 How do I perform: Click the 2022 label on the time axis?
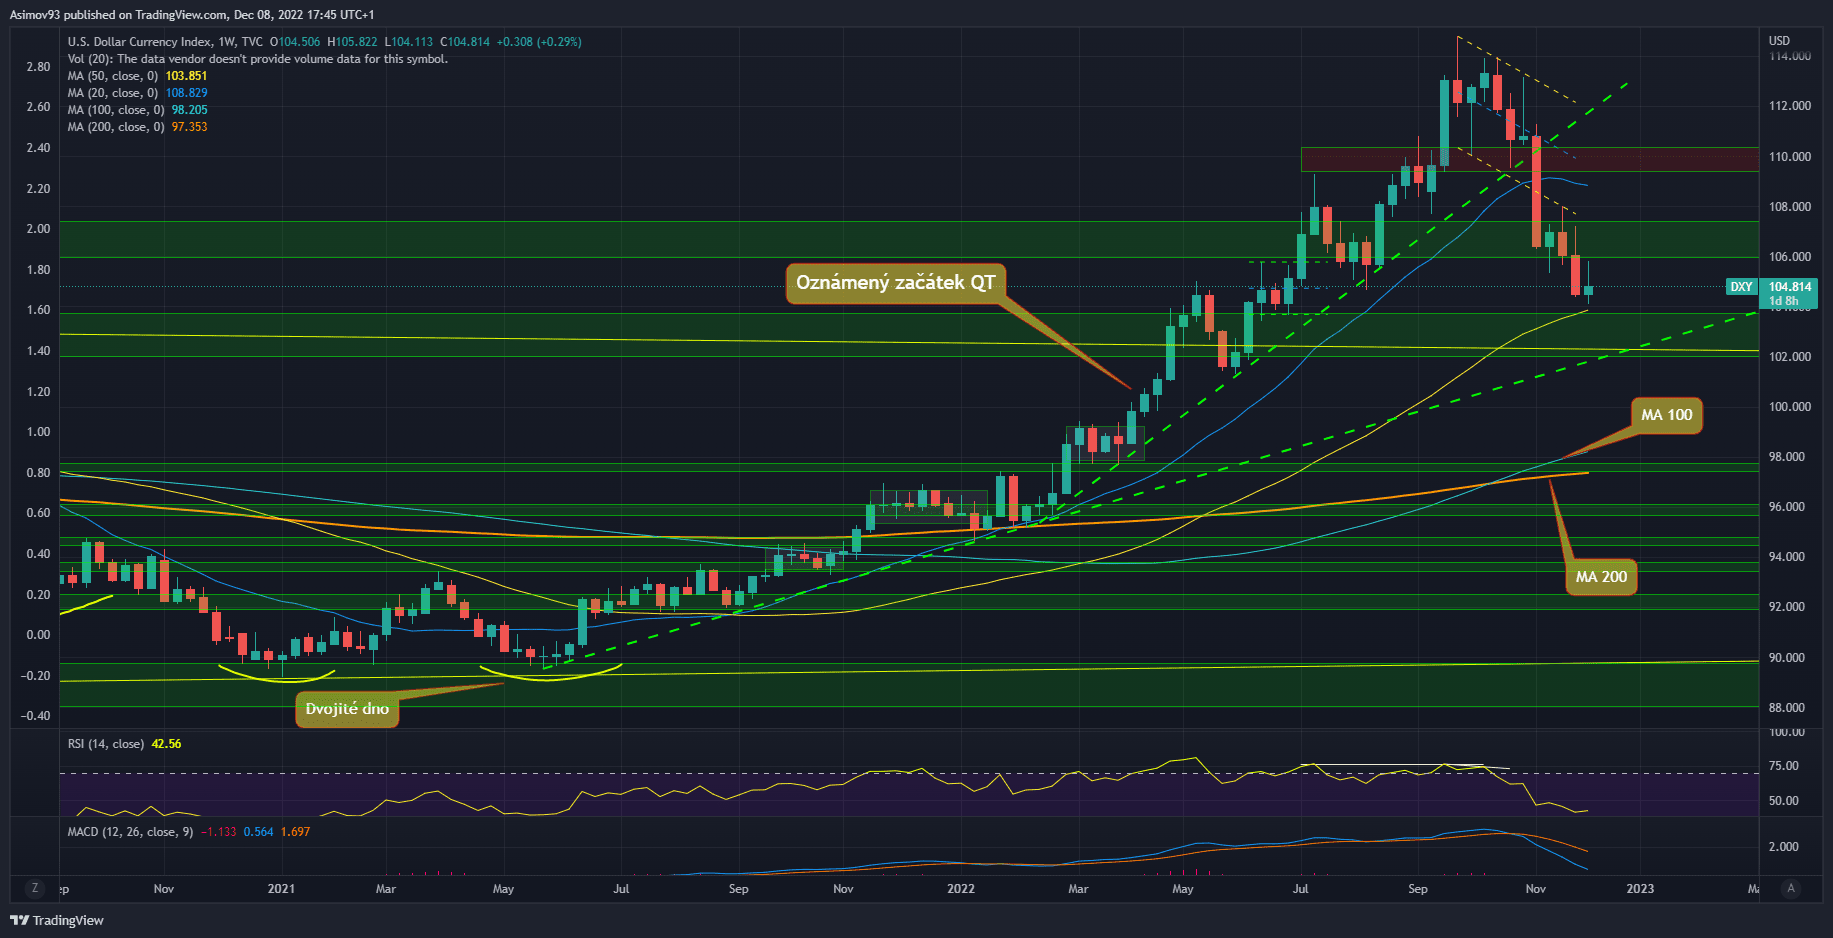coord(960,889)
